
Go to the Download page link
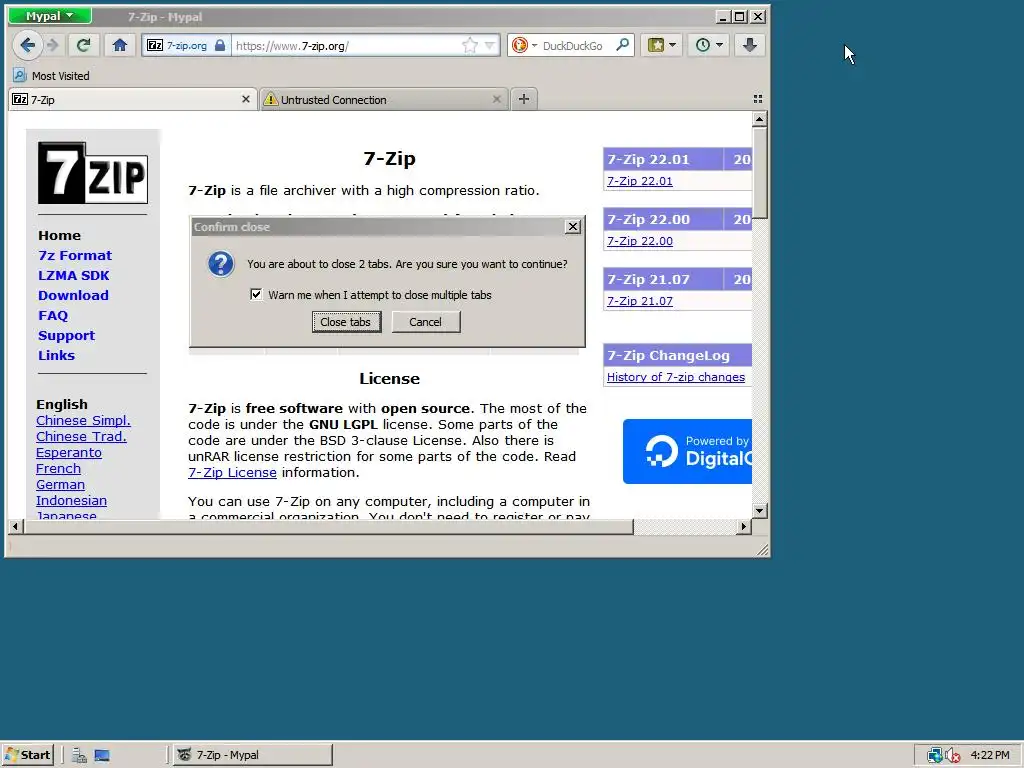[x=73, y=295]
